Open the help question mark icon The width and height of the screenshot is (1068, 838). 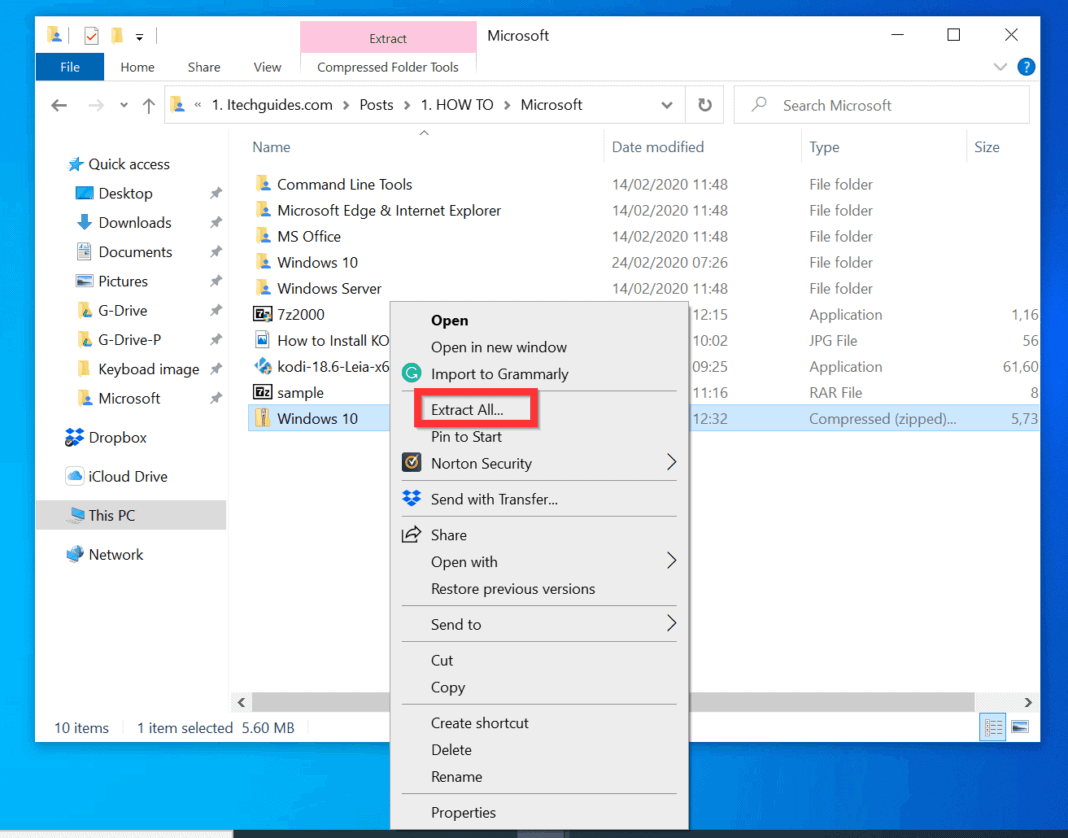tap(1026, 67)
